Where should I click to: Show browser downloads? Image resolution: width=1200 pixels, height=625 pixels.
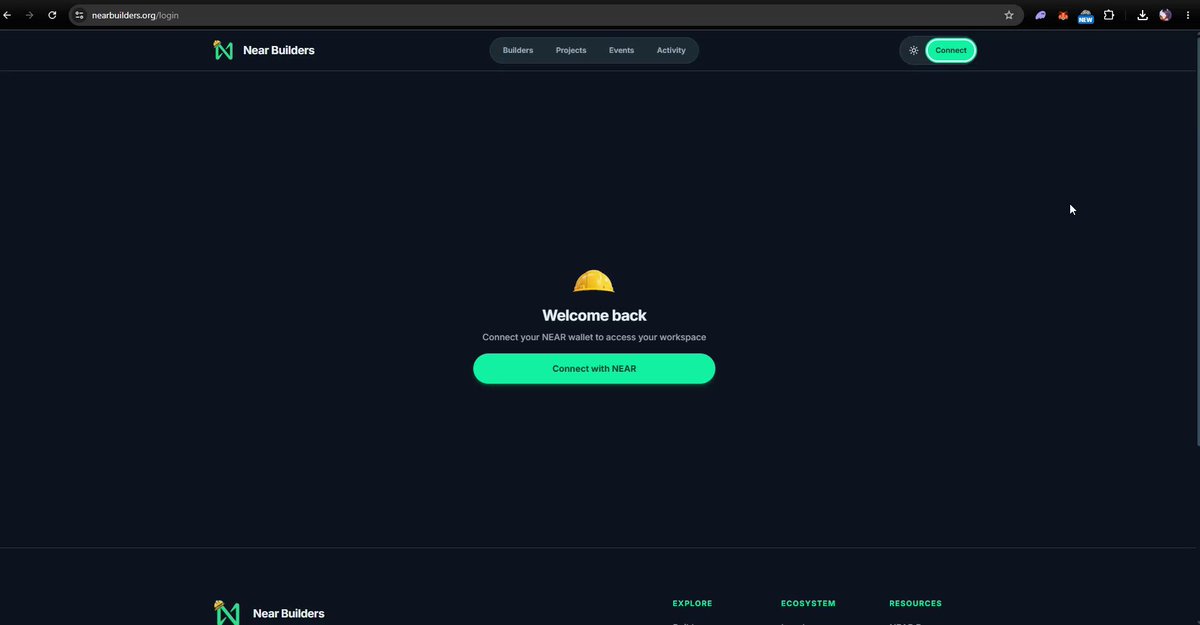tap(1143, 15)
